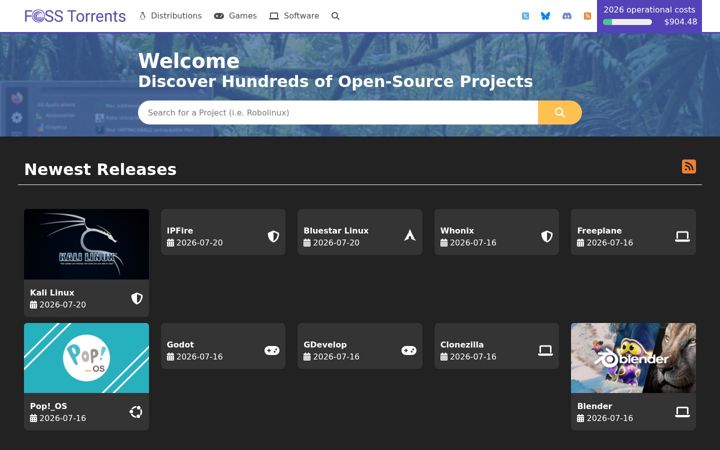Image resolution: width=720 pixels, height=450 pixels.
Task: Open the Games menu
Action: [235, 16]
